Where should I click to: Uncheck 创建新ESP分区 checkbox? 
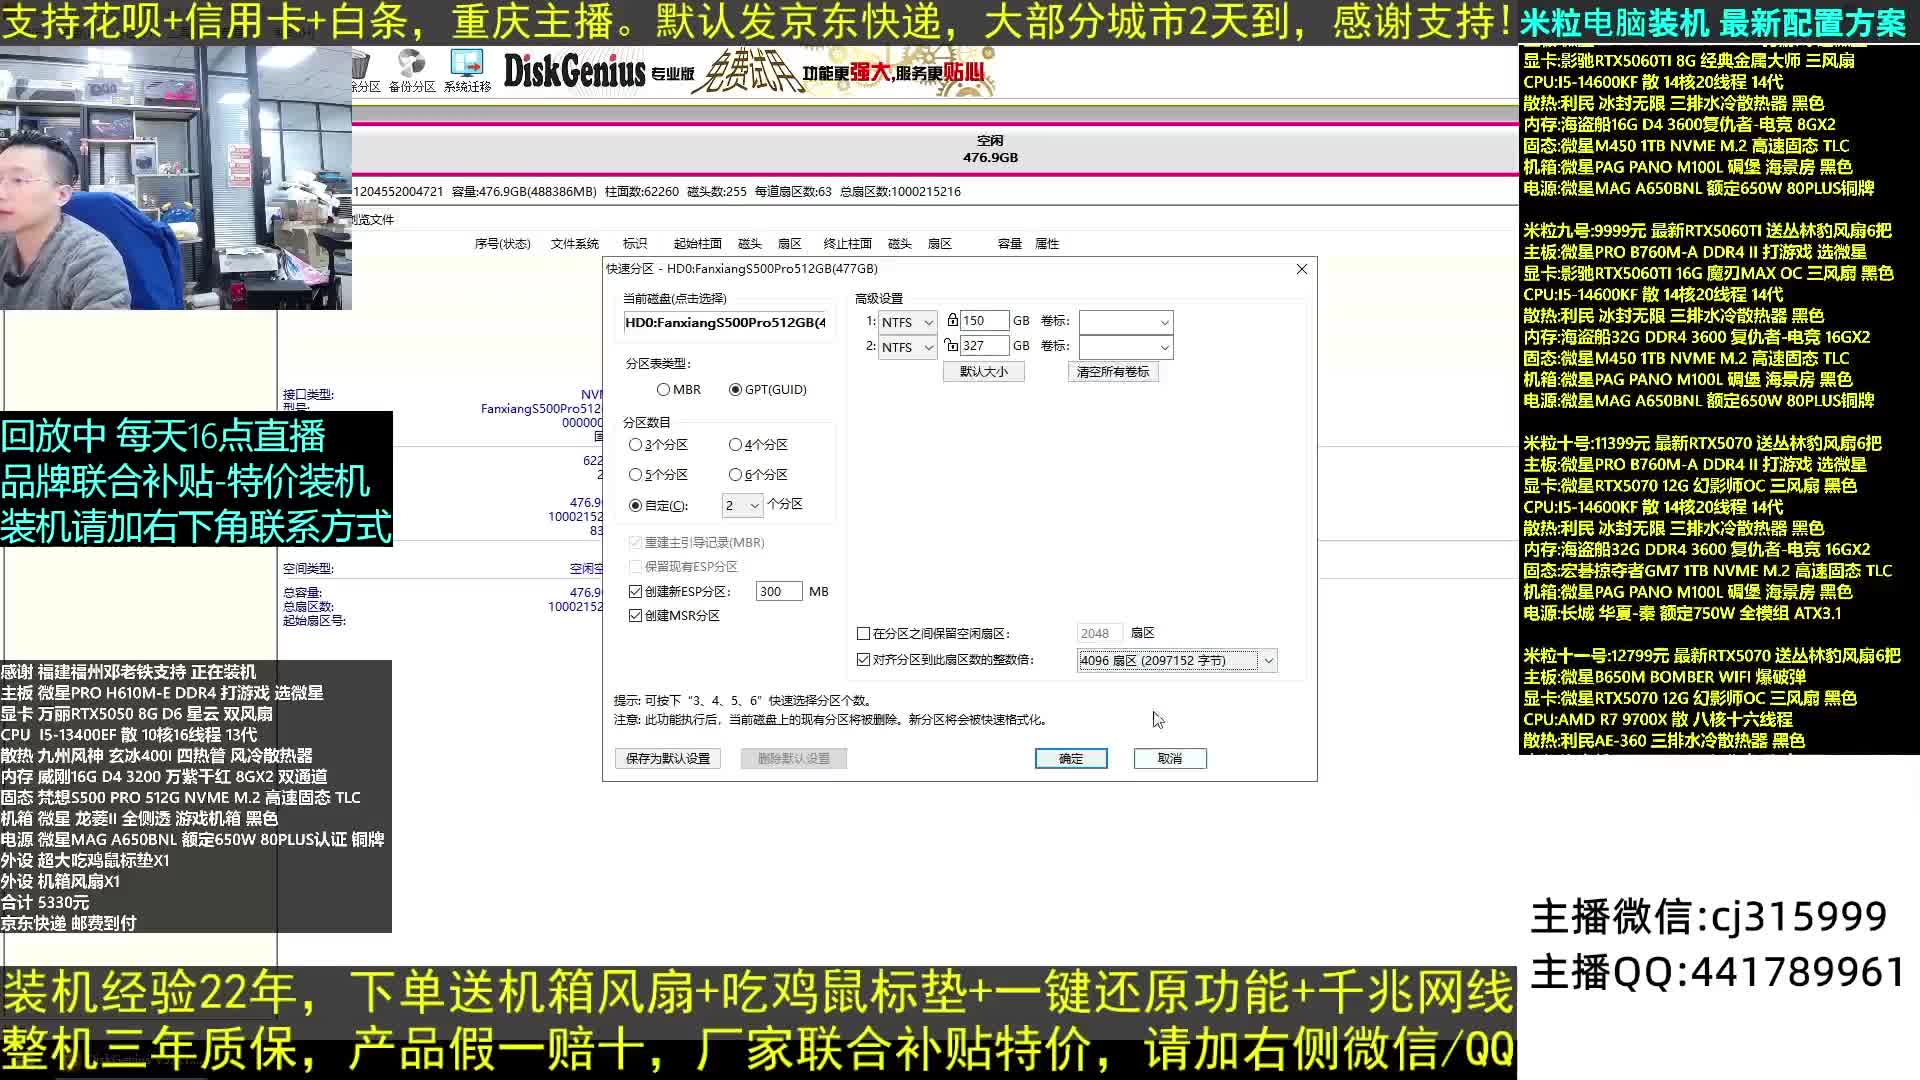(x=636, y=591)
